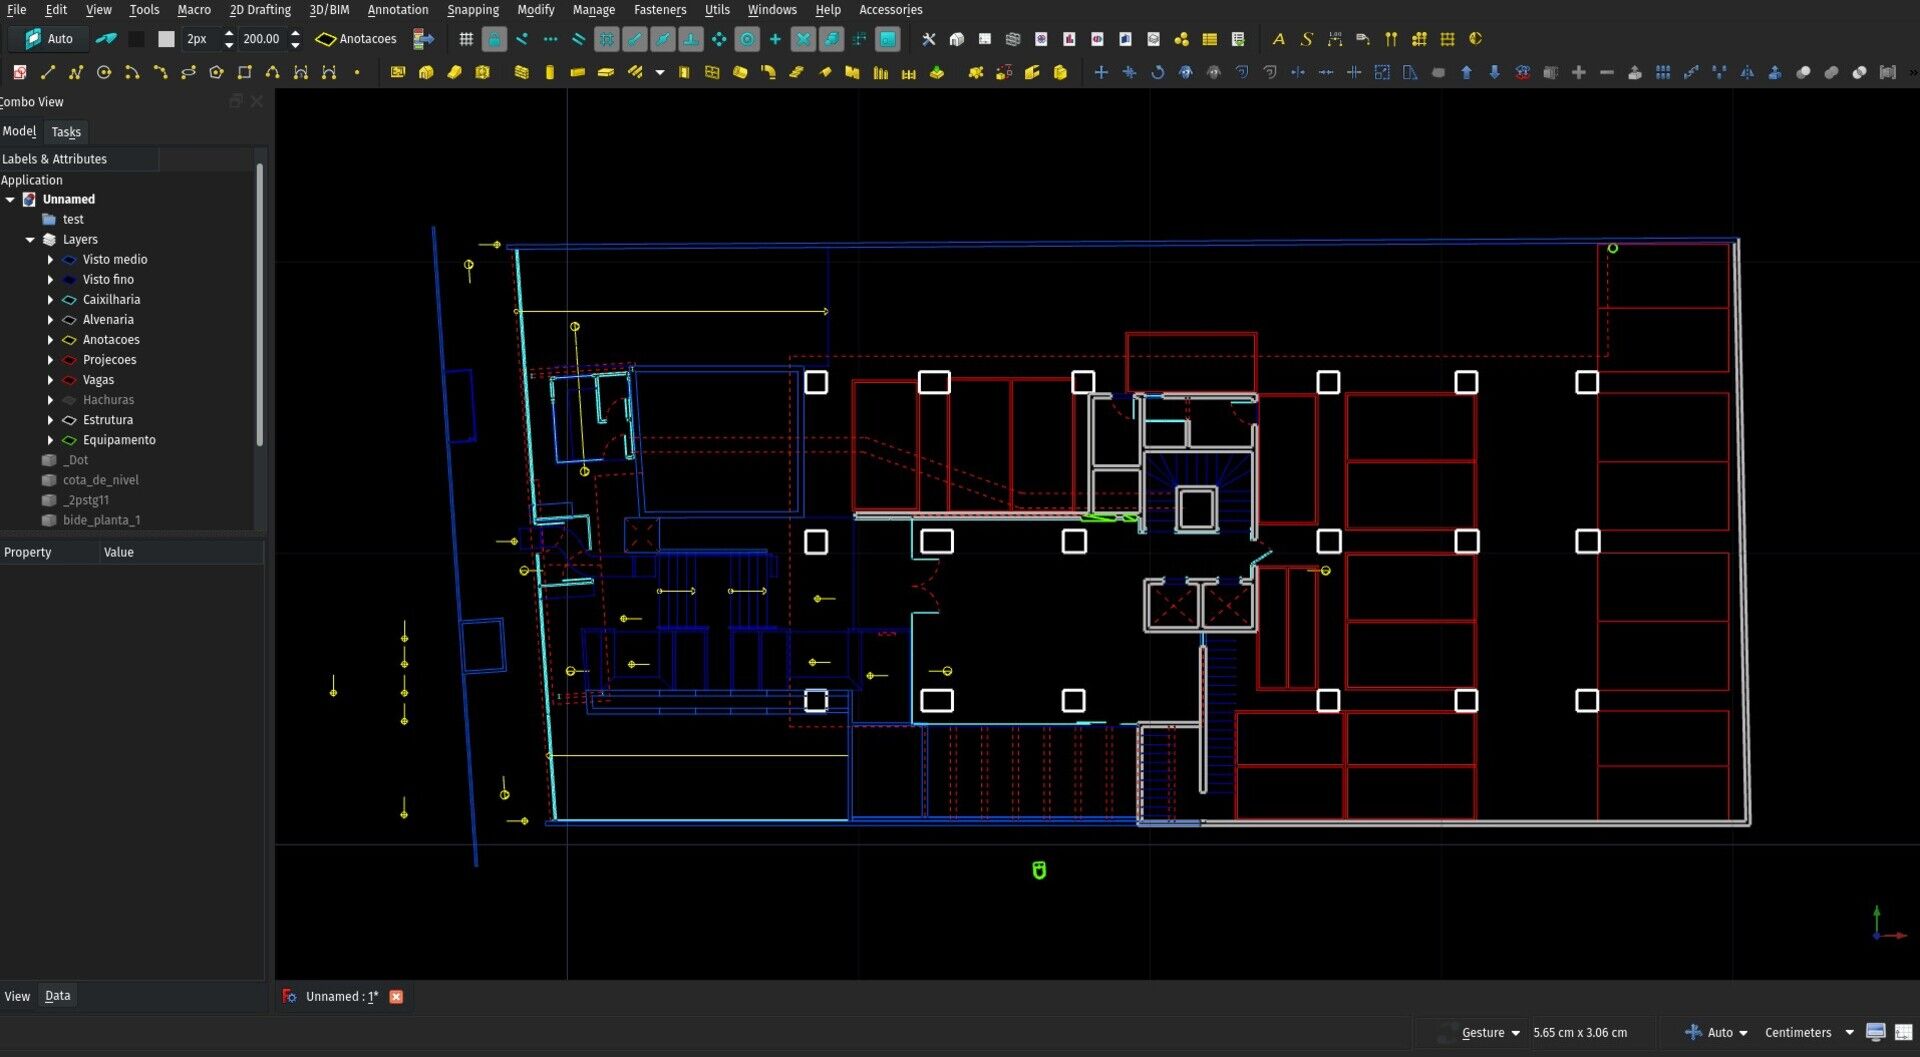This screenshot has width=1920, height=1057.
Task: Click the move-to-group icon beside Anotacoes
Action: [x=423, y=39]
